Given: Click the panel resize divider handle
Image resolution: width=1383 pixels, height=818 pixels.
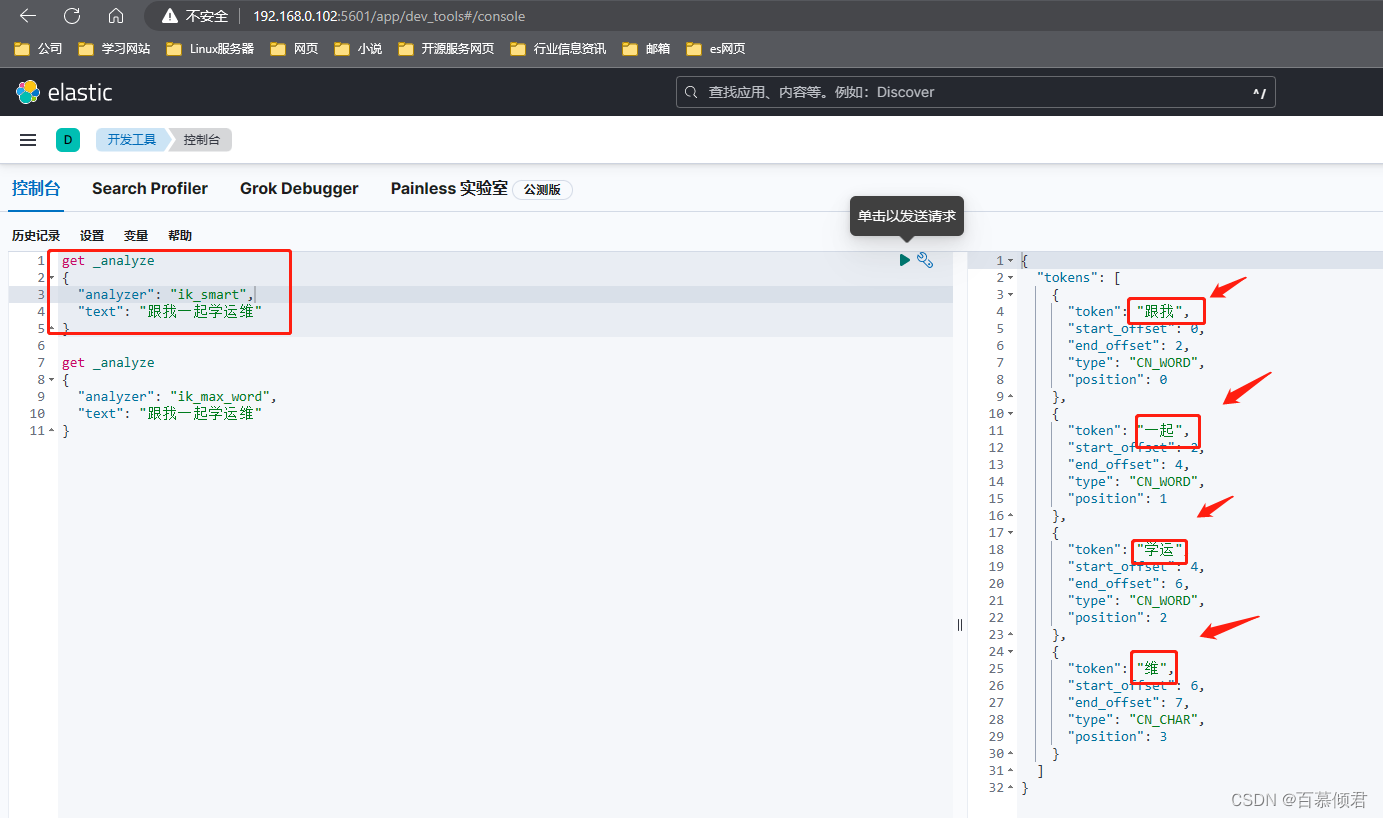Looking at the screenshot, I should [x=960, y=624].
